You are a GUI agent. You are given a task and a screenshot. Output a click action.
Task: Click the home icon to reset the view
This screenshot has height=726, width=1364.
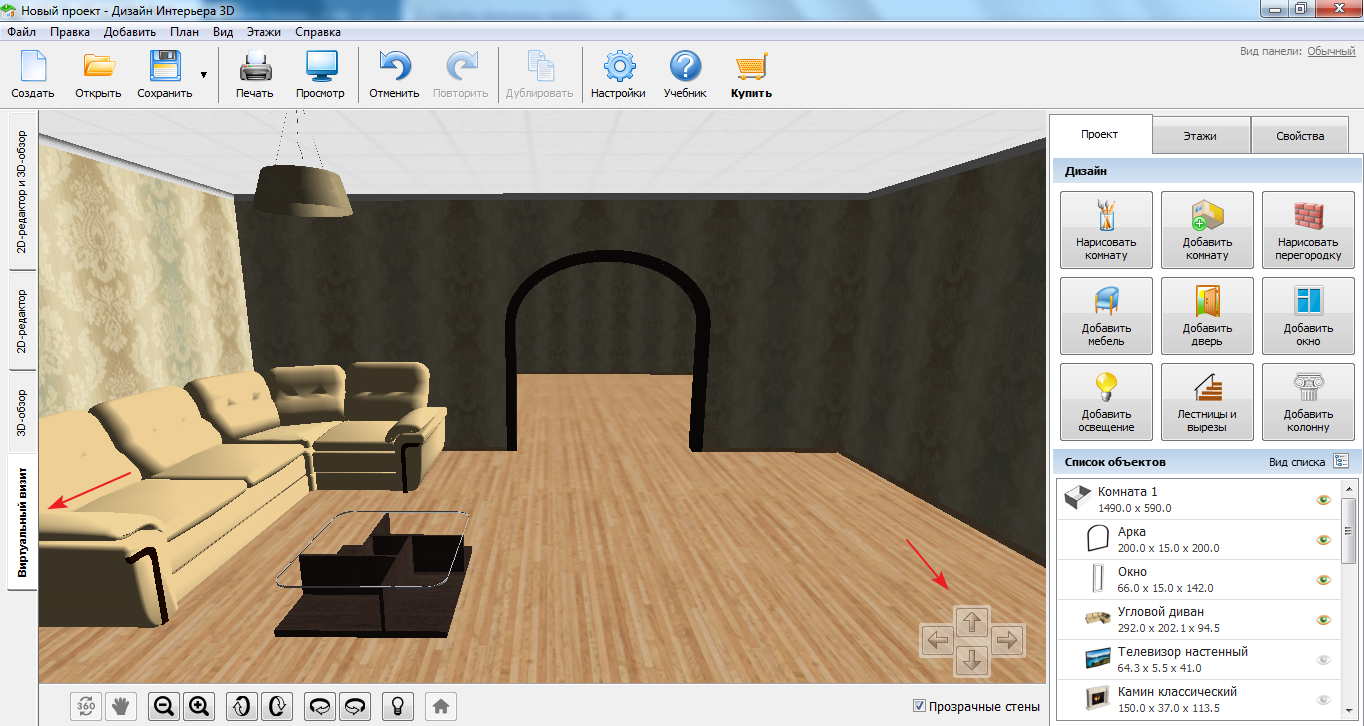(x=440, y=706)
